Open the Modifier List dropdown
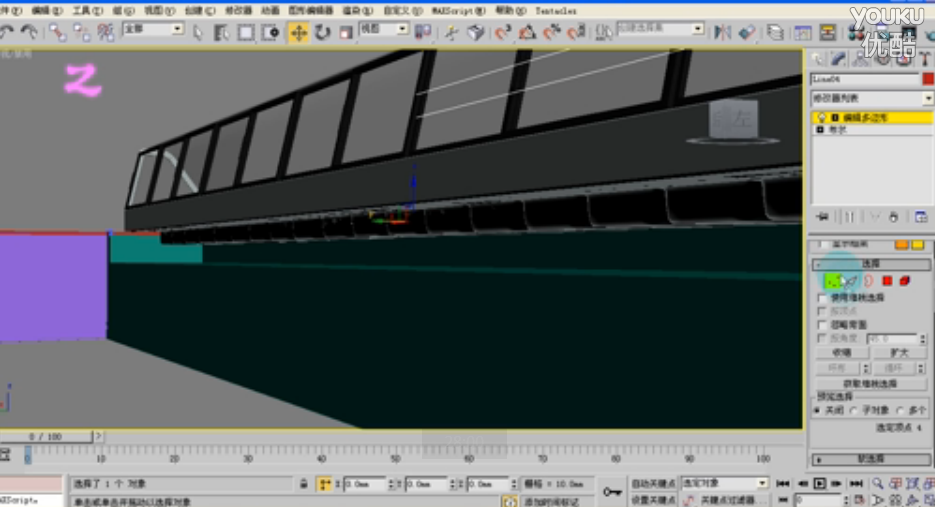Viewport: 935px width, 507px height. [x=928, y=98]
